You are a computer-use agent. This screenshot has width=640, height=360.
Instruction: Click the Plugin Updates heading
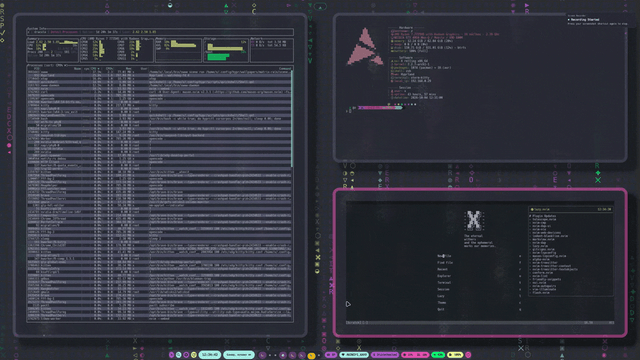(x=543, y=216)
